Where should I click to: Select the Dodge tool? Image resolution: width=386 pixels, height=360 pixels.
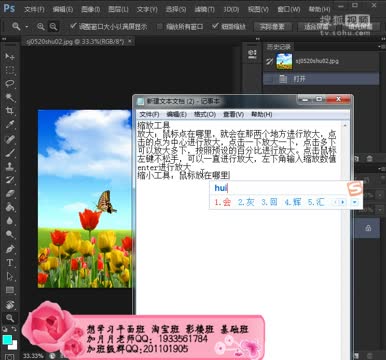10,234
